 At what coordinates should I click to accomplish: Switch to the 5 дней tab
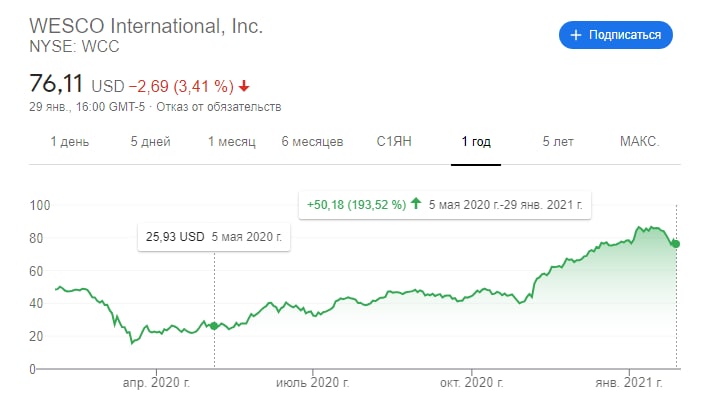[150, 142]
